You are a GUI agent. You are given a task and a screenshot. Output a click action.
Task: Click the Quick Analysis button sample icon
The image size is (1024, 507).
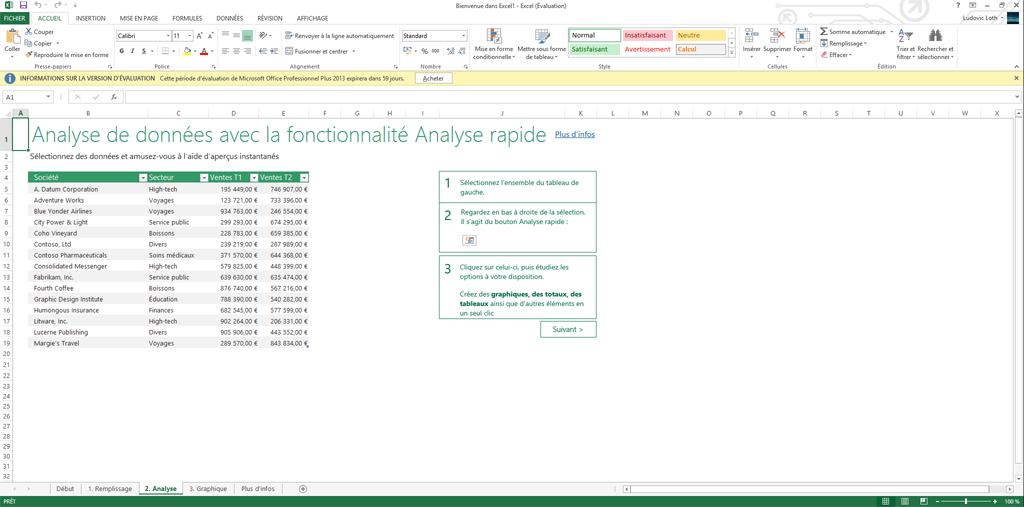coord(470,240)
